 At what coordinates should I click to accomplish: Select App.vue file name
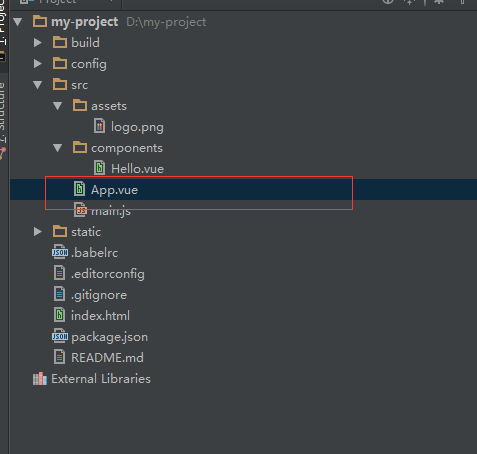pos(114,190)
